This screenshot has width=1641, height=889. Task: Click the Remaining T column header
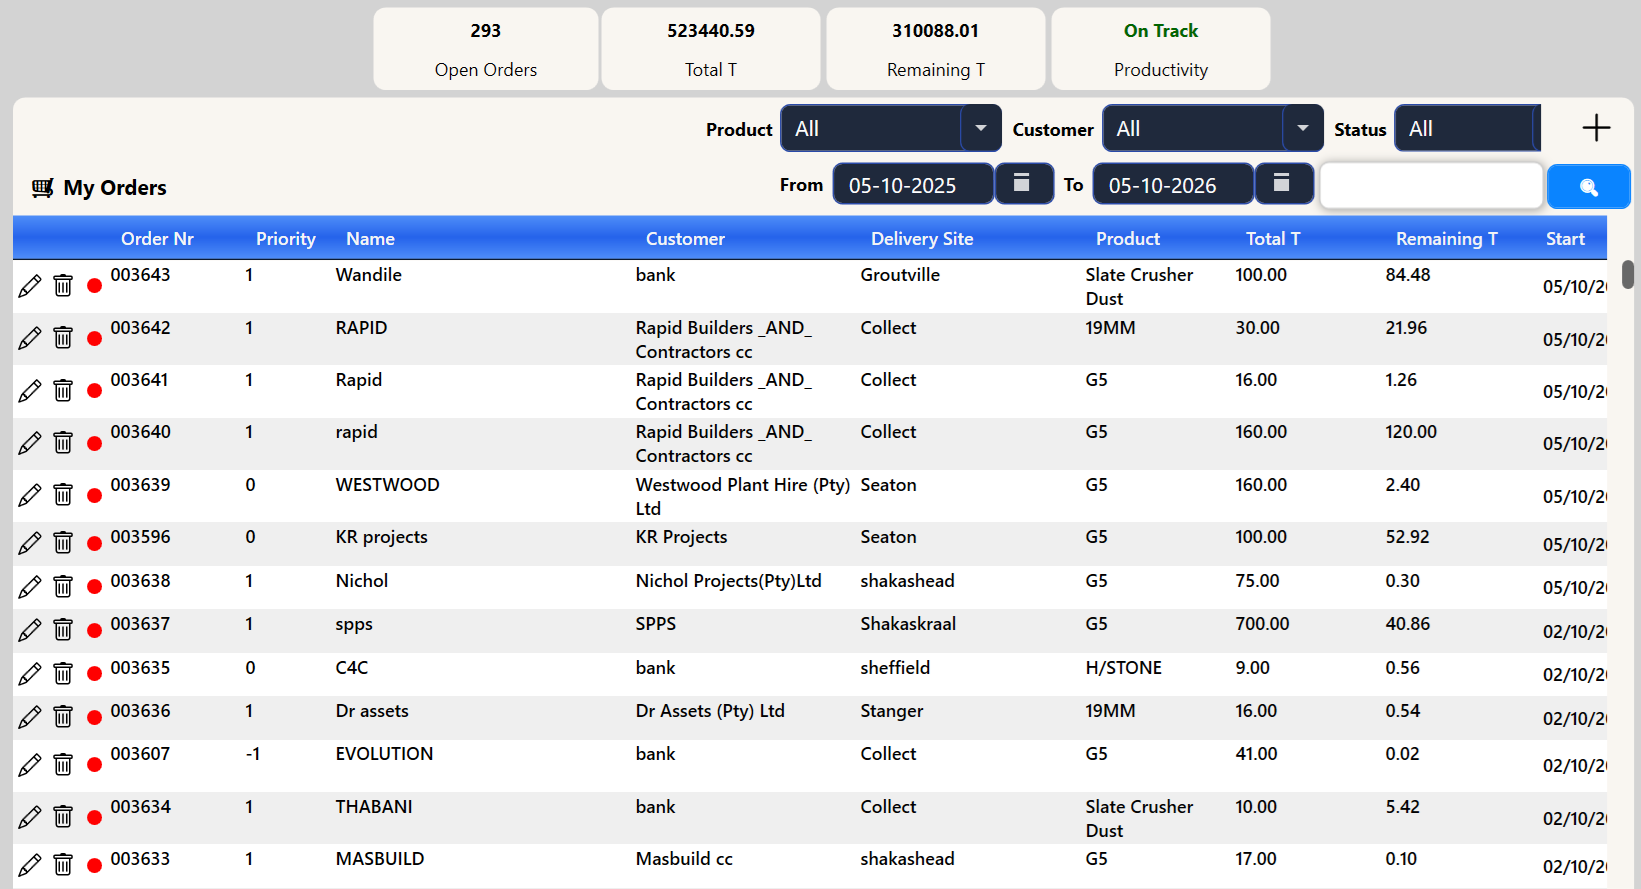[x=1447, y=239]
